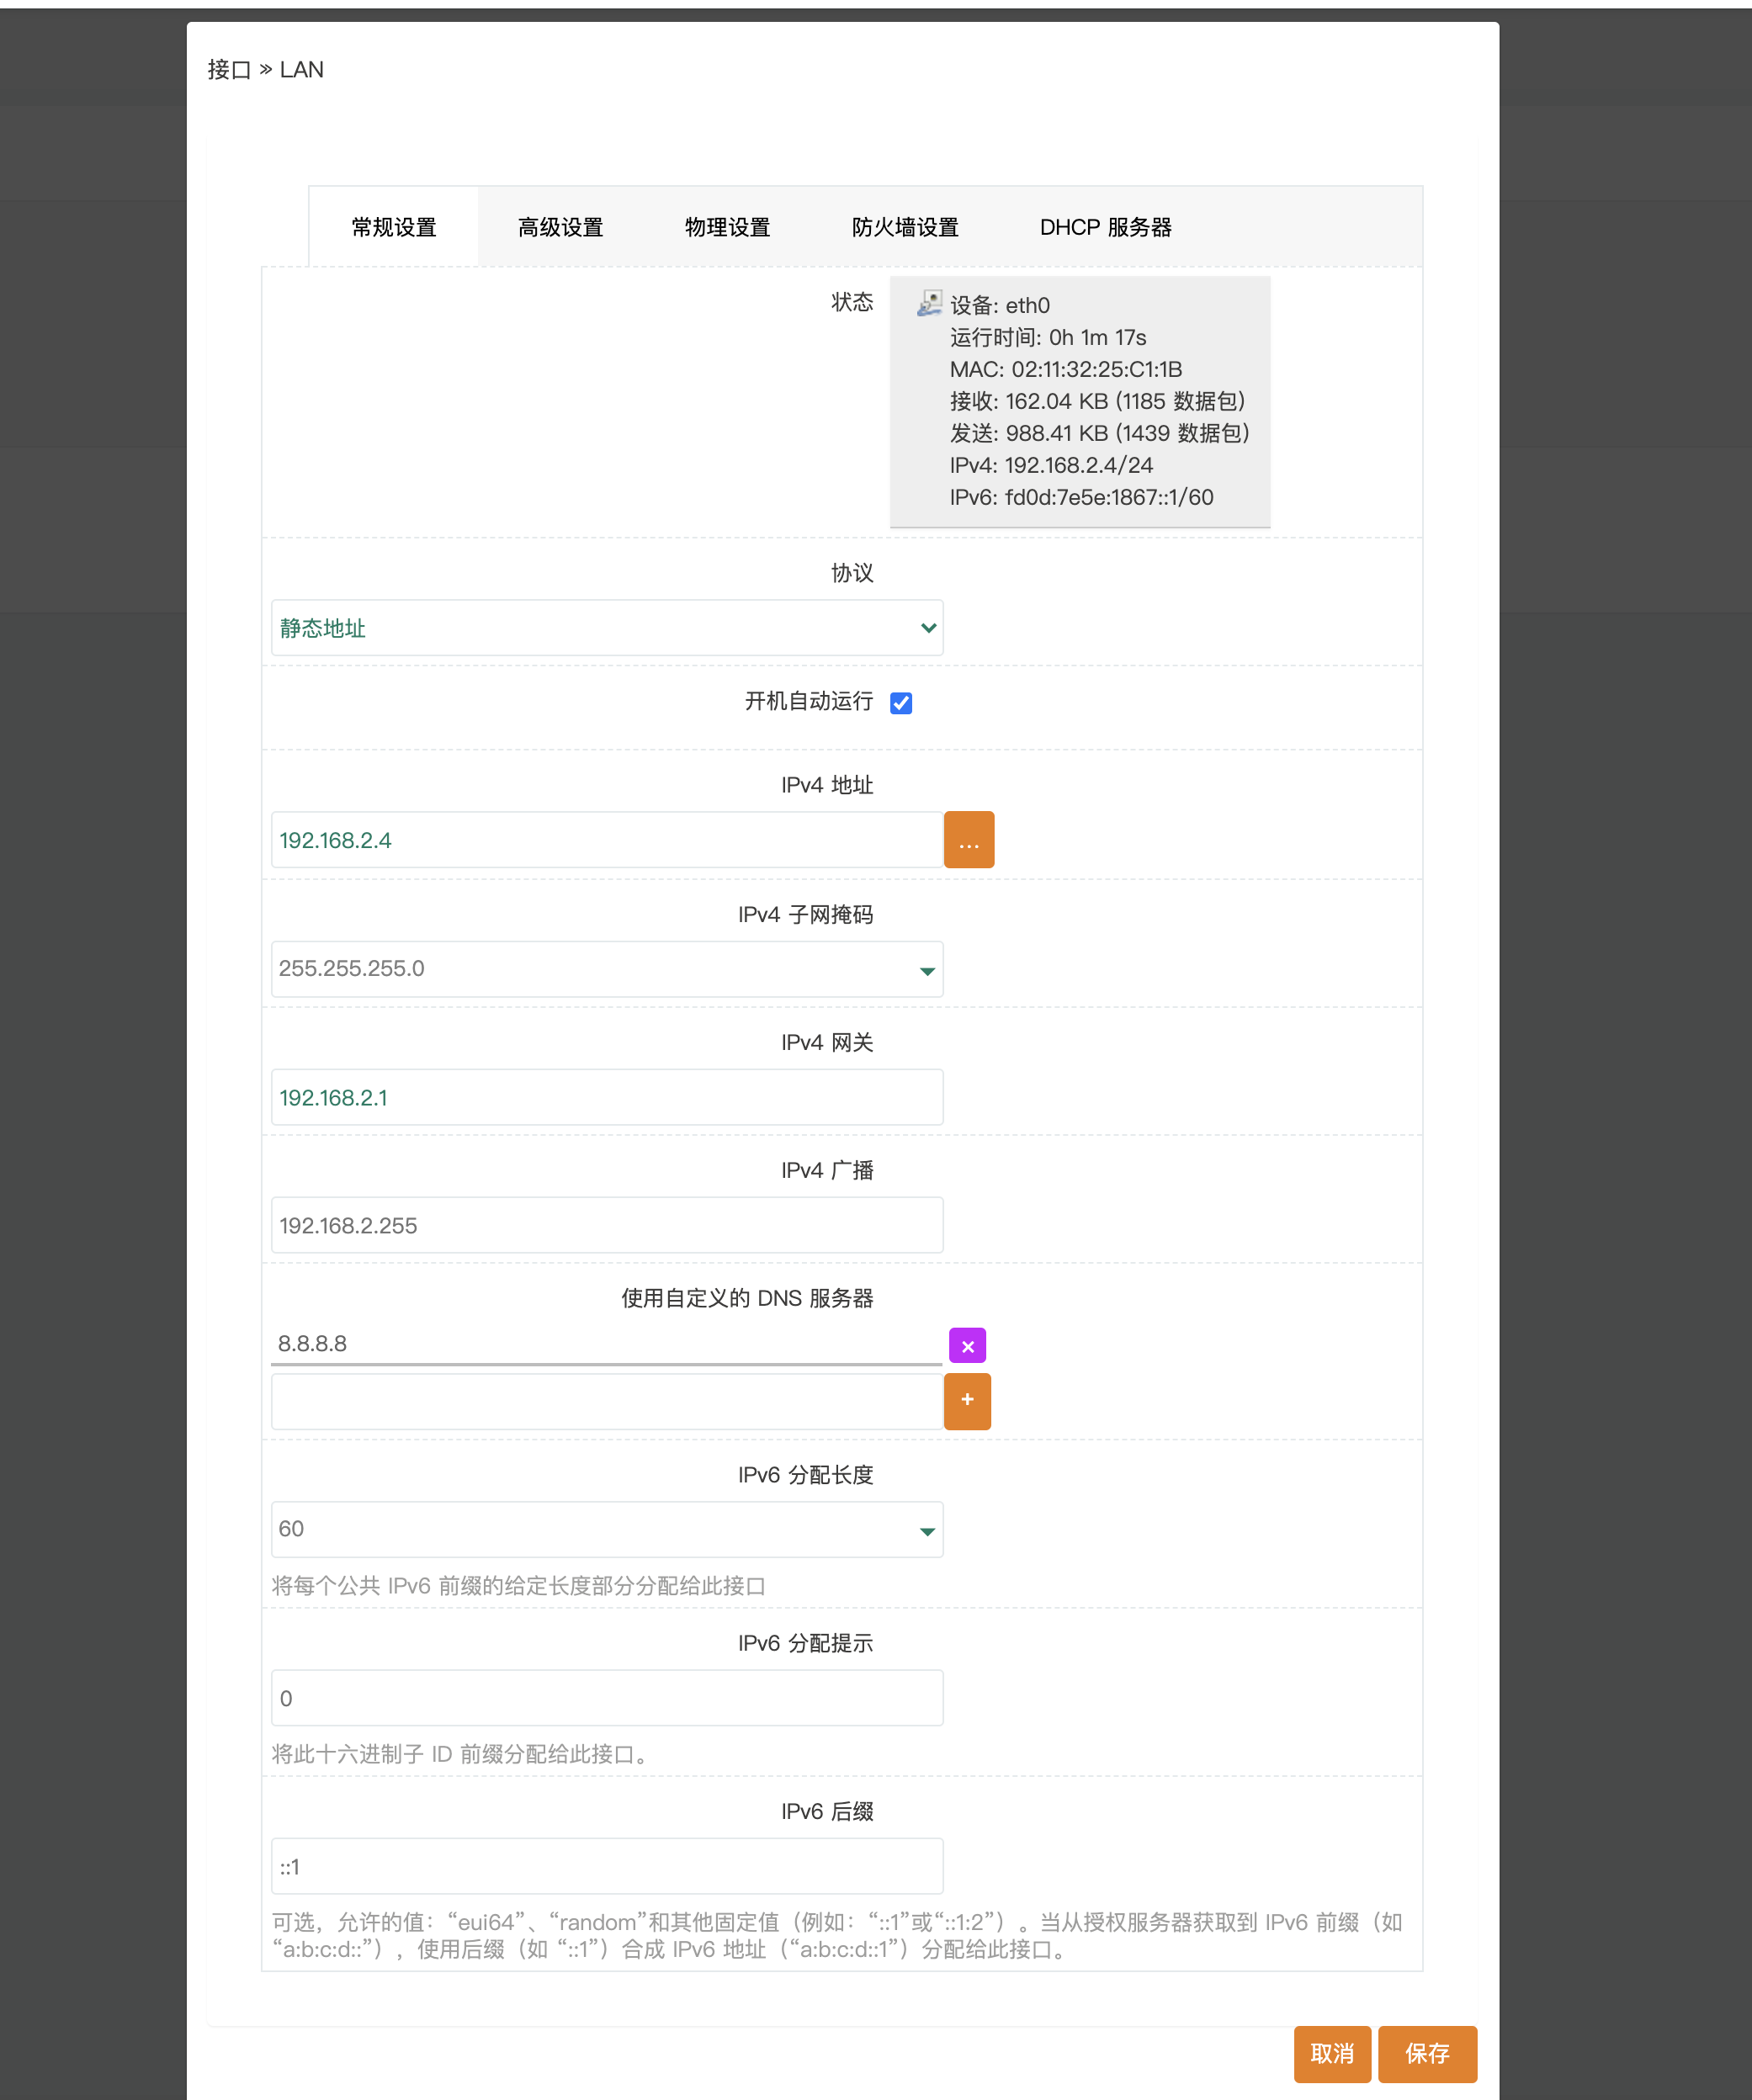This screenshot has height=2100, width=1752.
Task: Click the empty new DNS server field
Action: (x=607, y=1401)
